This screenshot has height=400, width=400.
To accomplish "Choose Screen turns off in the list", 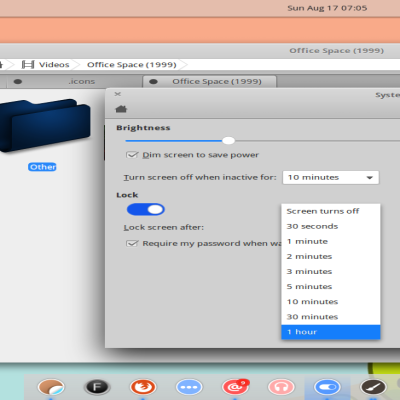I will click(331, 211).
